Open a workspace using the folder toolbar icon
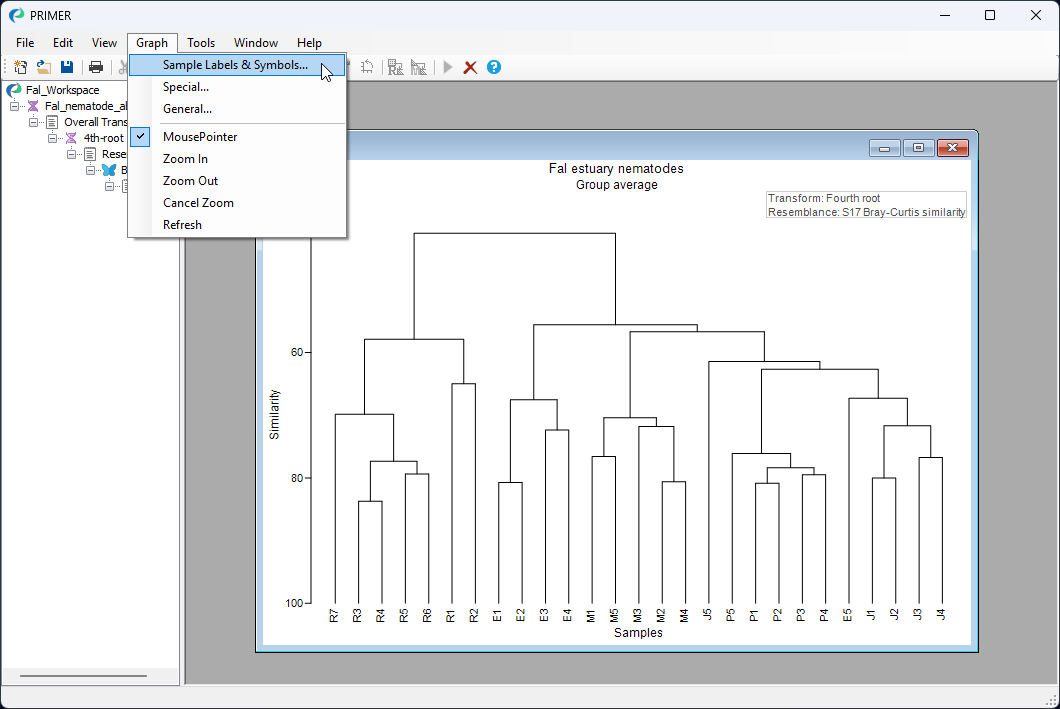Screen dimensions: 1060x709 [43, 67]
